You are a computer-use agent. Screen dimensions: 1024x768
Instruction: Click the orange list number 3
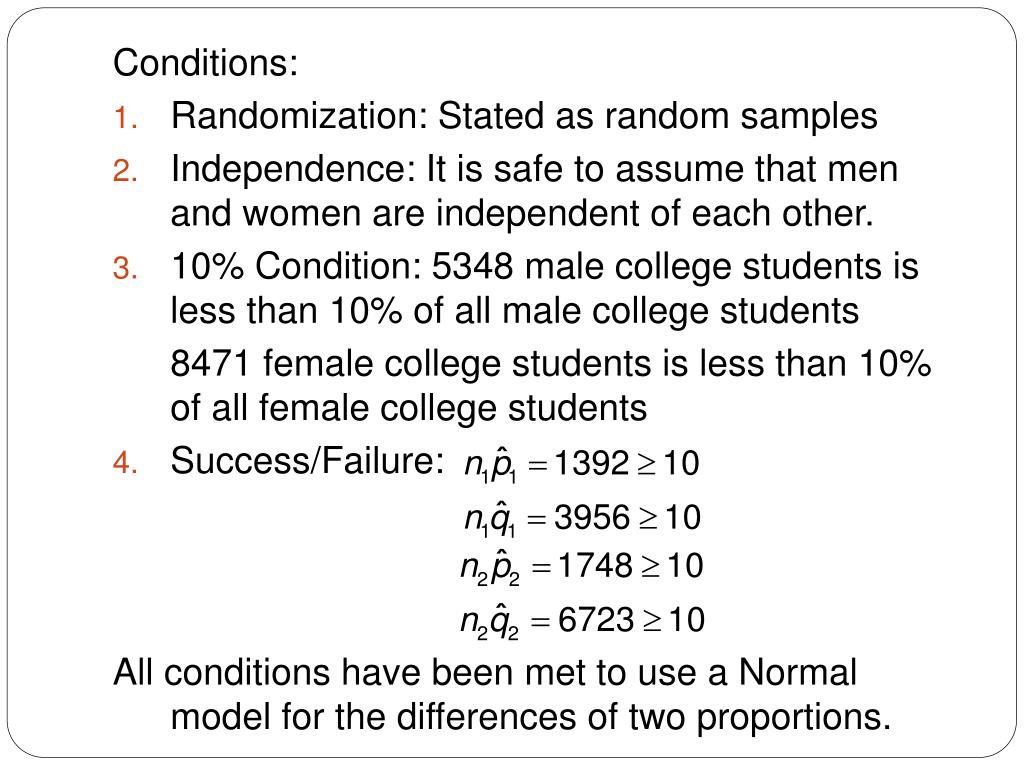(x=125, y=269)
